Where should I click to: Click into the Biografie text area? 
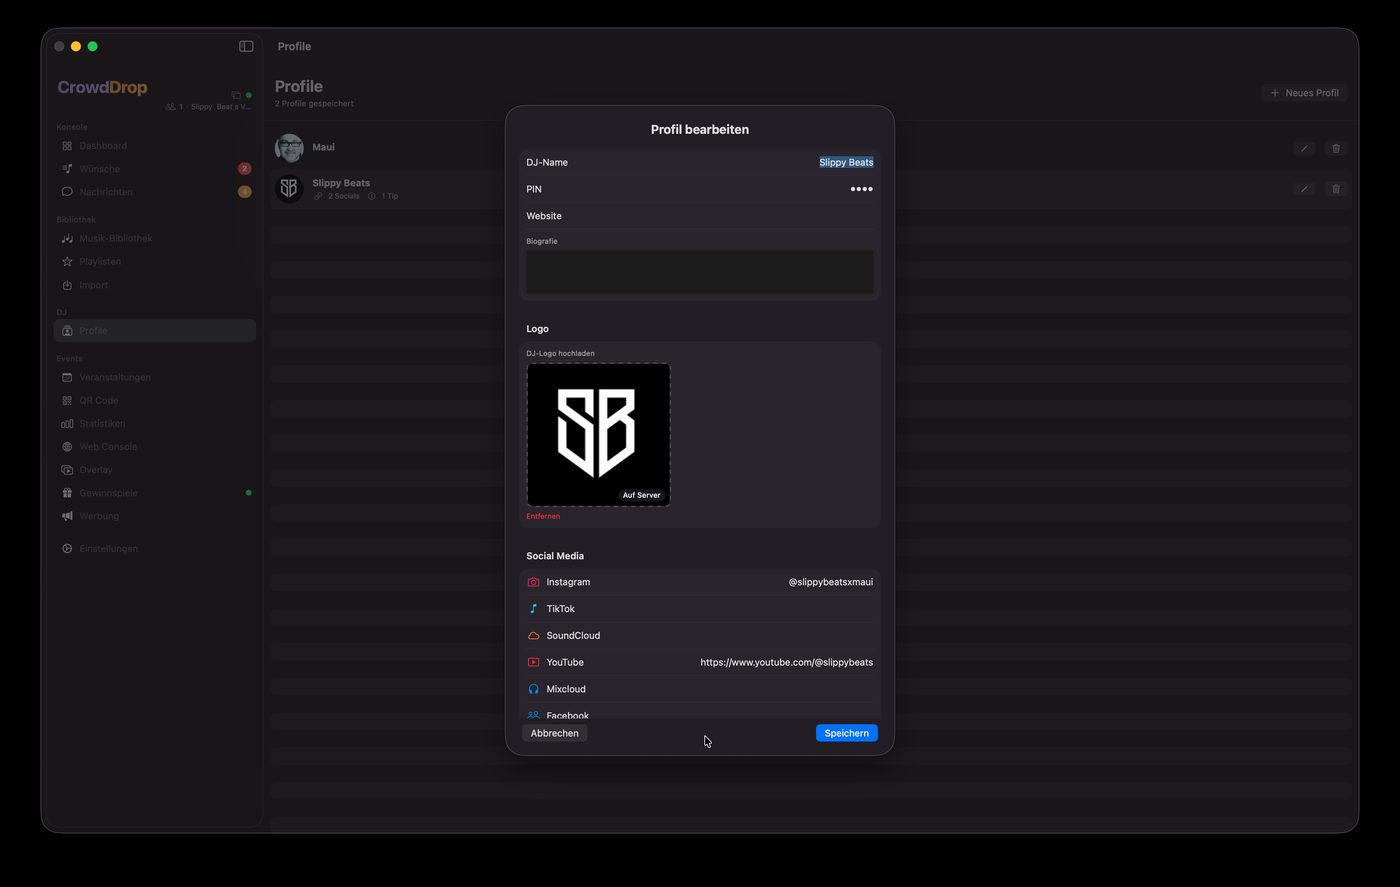coord(699,272)
